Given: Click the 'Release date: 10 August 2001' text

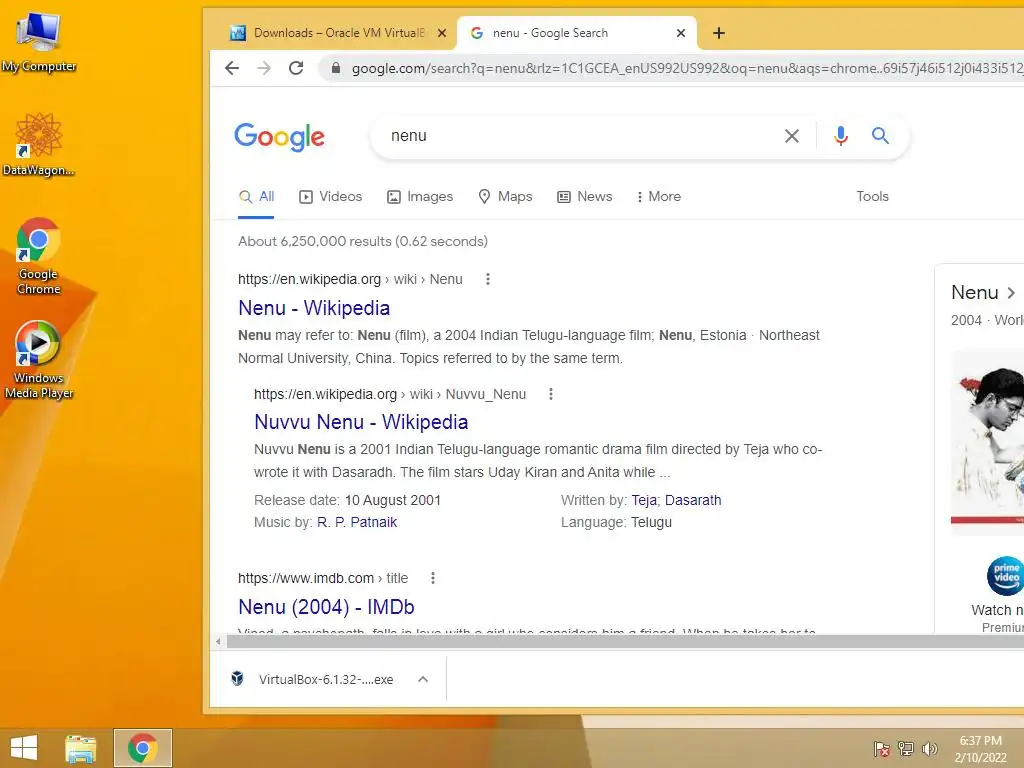Looking at the screenshot, I should pyautogui.click(x=347, y=500).
